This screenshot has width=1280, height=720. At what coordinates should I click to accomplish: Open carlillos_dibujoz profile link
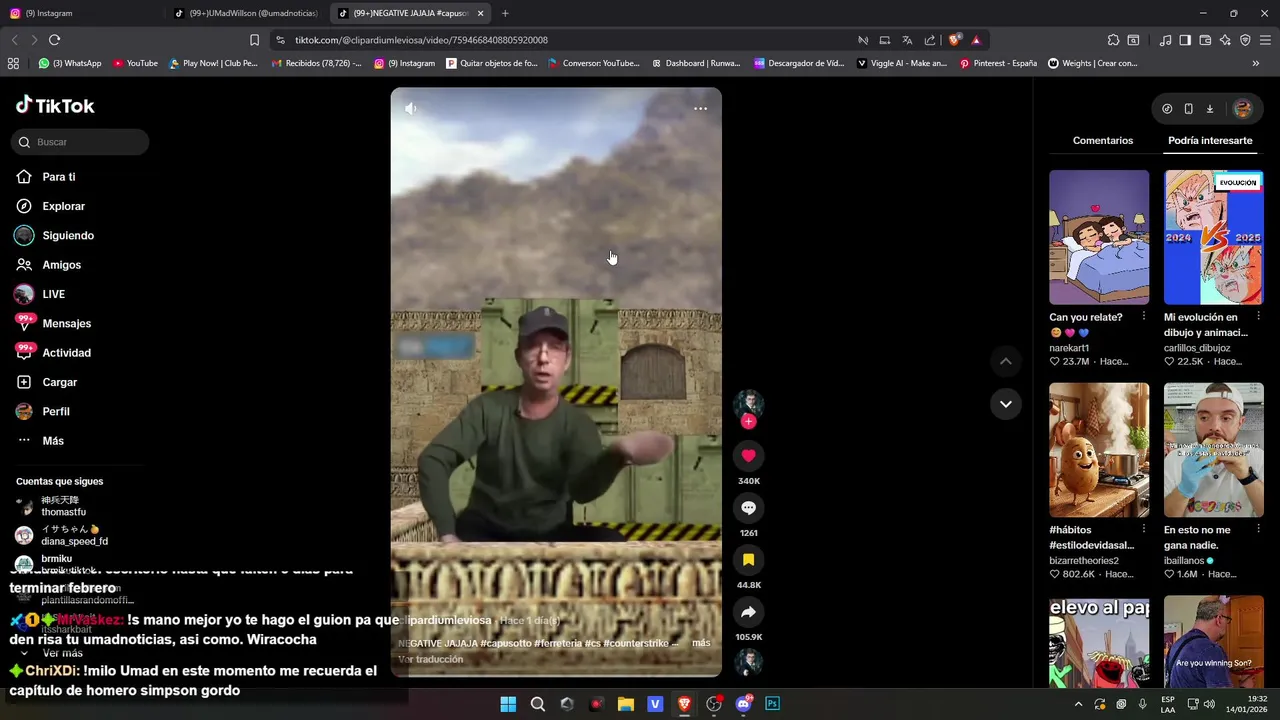(1197, 348)
